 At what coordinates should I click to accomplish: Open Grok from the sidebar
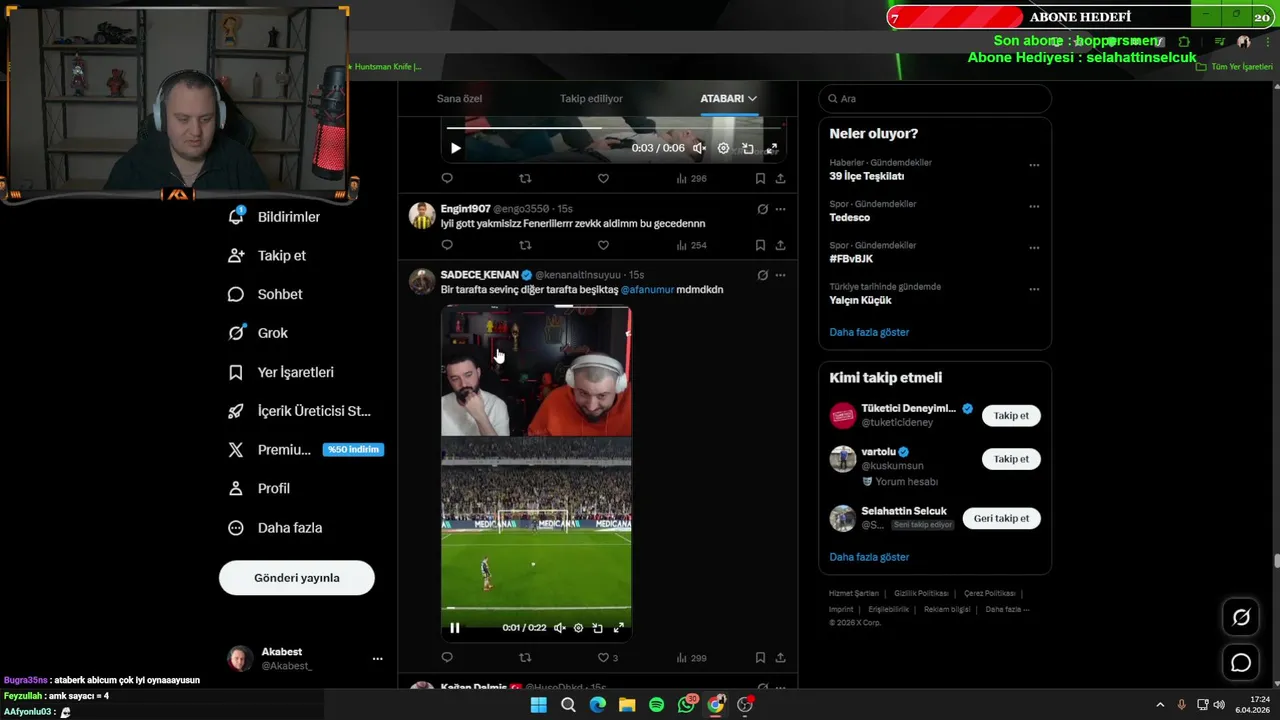[x=258, y=333]
